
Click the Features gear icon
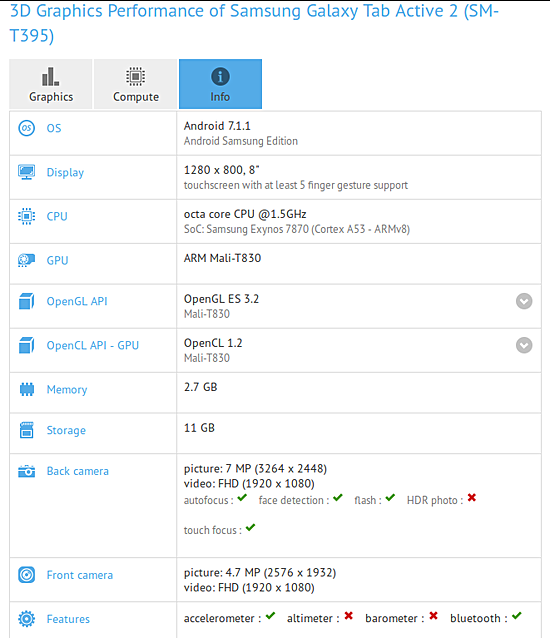pos(26,619)
